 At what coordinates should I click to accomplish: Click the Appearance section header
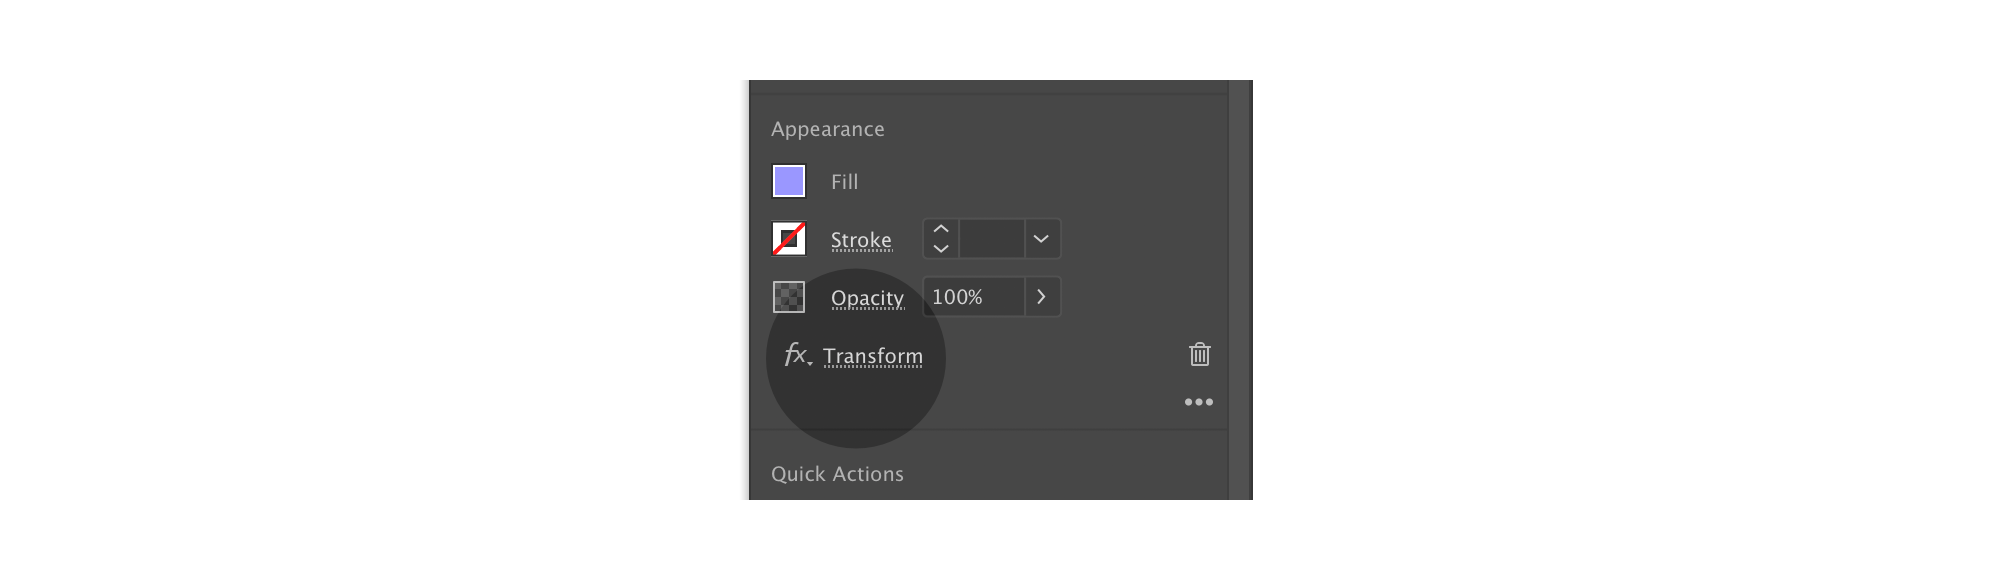pyautogui.click(x=828, y=129)
